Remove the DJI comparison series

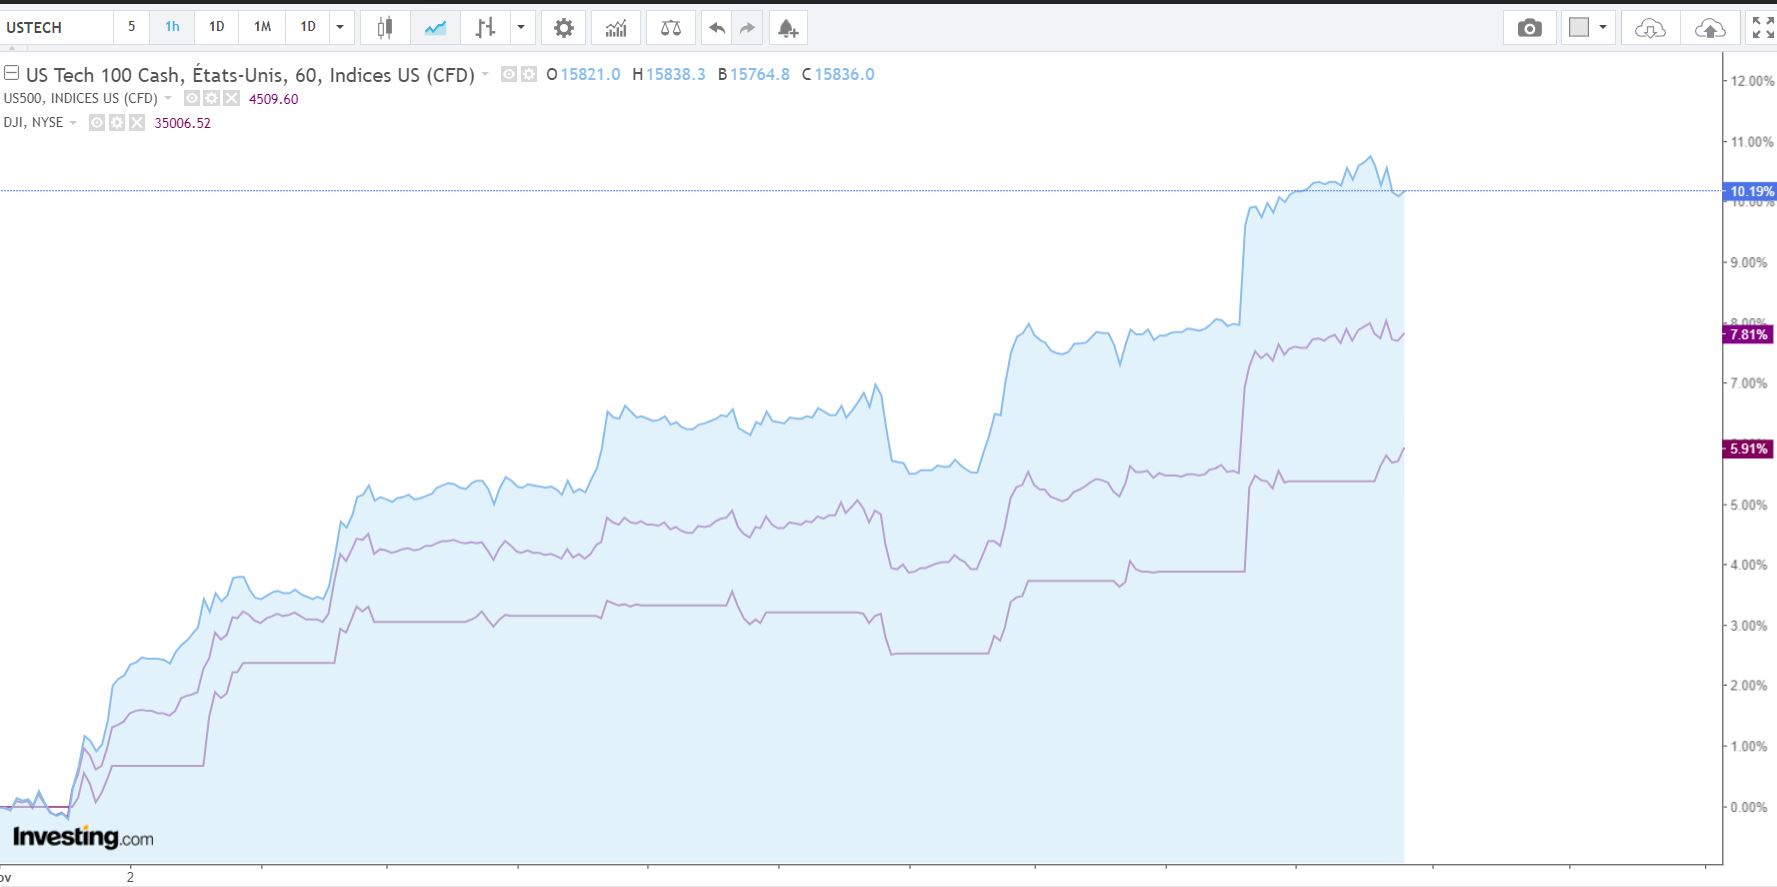click(136, 122)
